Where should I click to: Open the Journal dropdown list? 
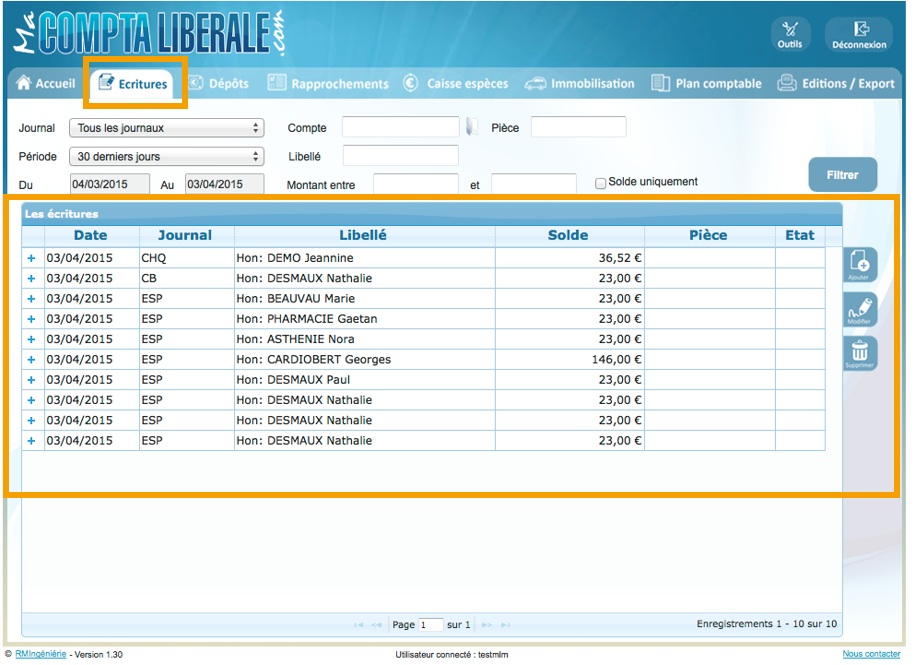tap(166, 128)
